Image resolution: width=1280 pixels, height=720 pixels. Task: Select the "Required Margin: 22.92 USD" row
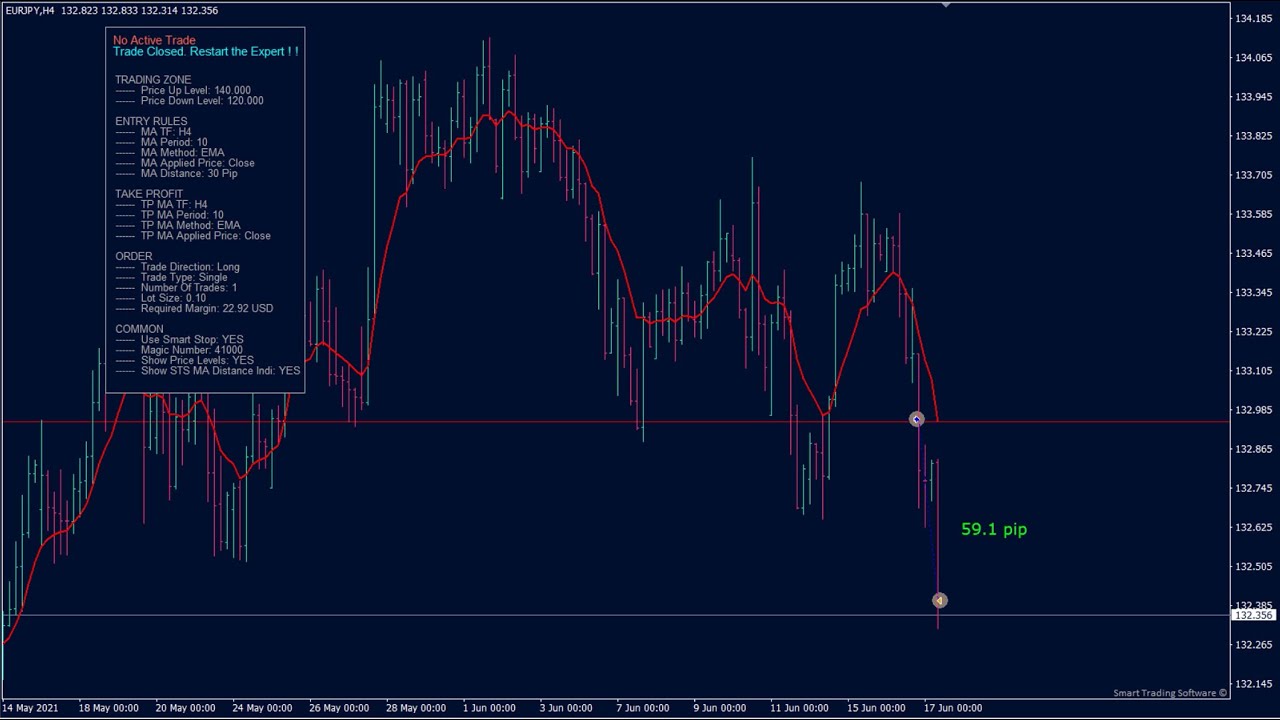point(194,308)
